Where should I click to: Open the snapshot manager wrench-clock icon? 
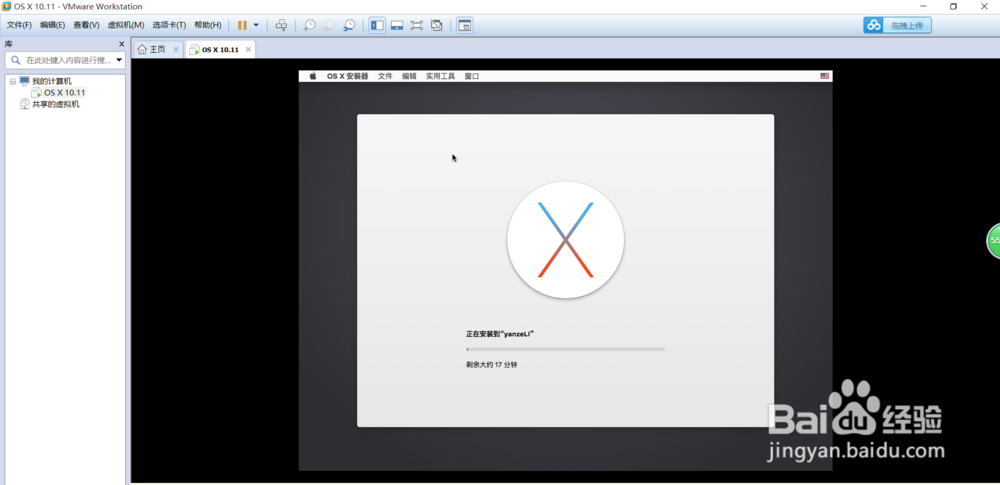point(349,25)
